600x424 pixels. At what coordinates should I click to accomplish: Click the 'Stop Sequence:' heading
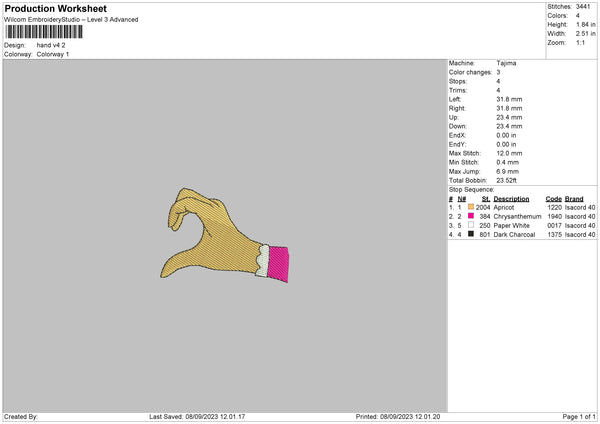(471, 190)
